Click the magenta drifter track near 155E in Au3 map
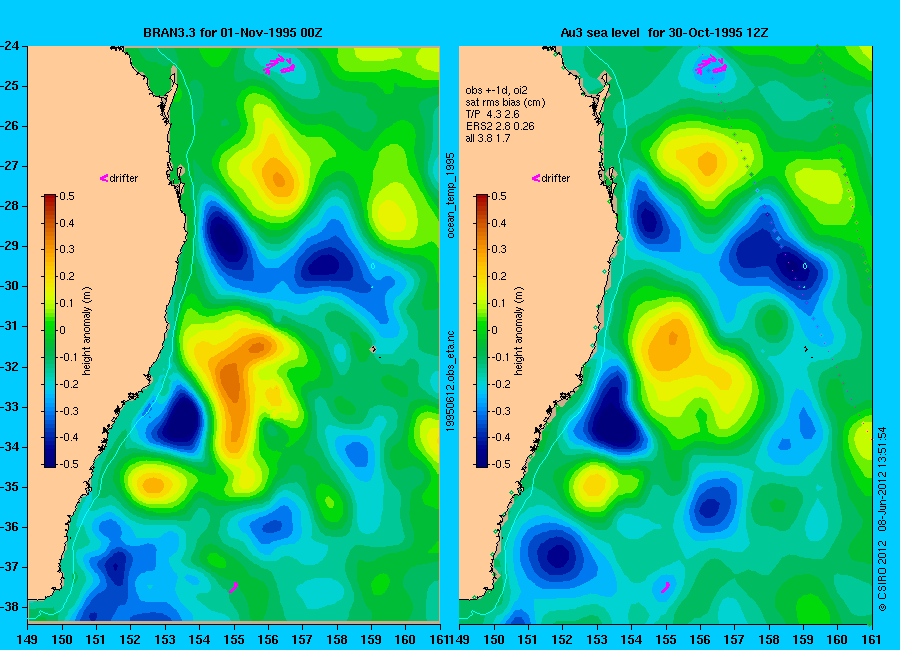900x650 pixels. [665, 587]
